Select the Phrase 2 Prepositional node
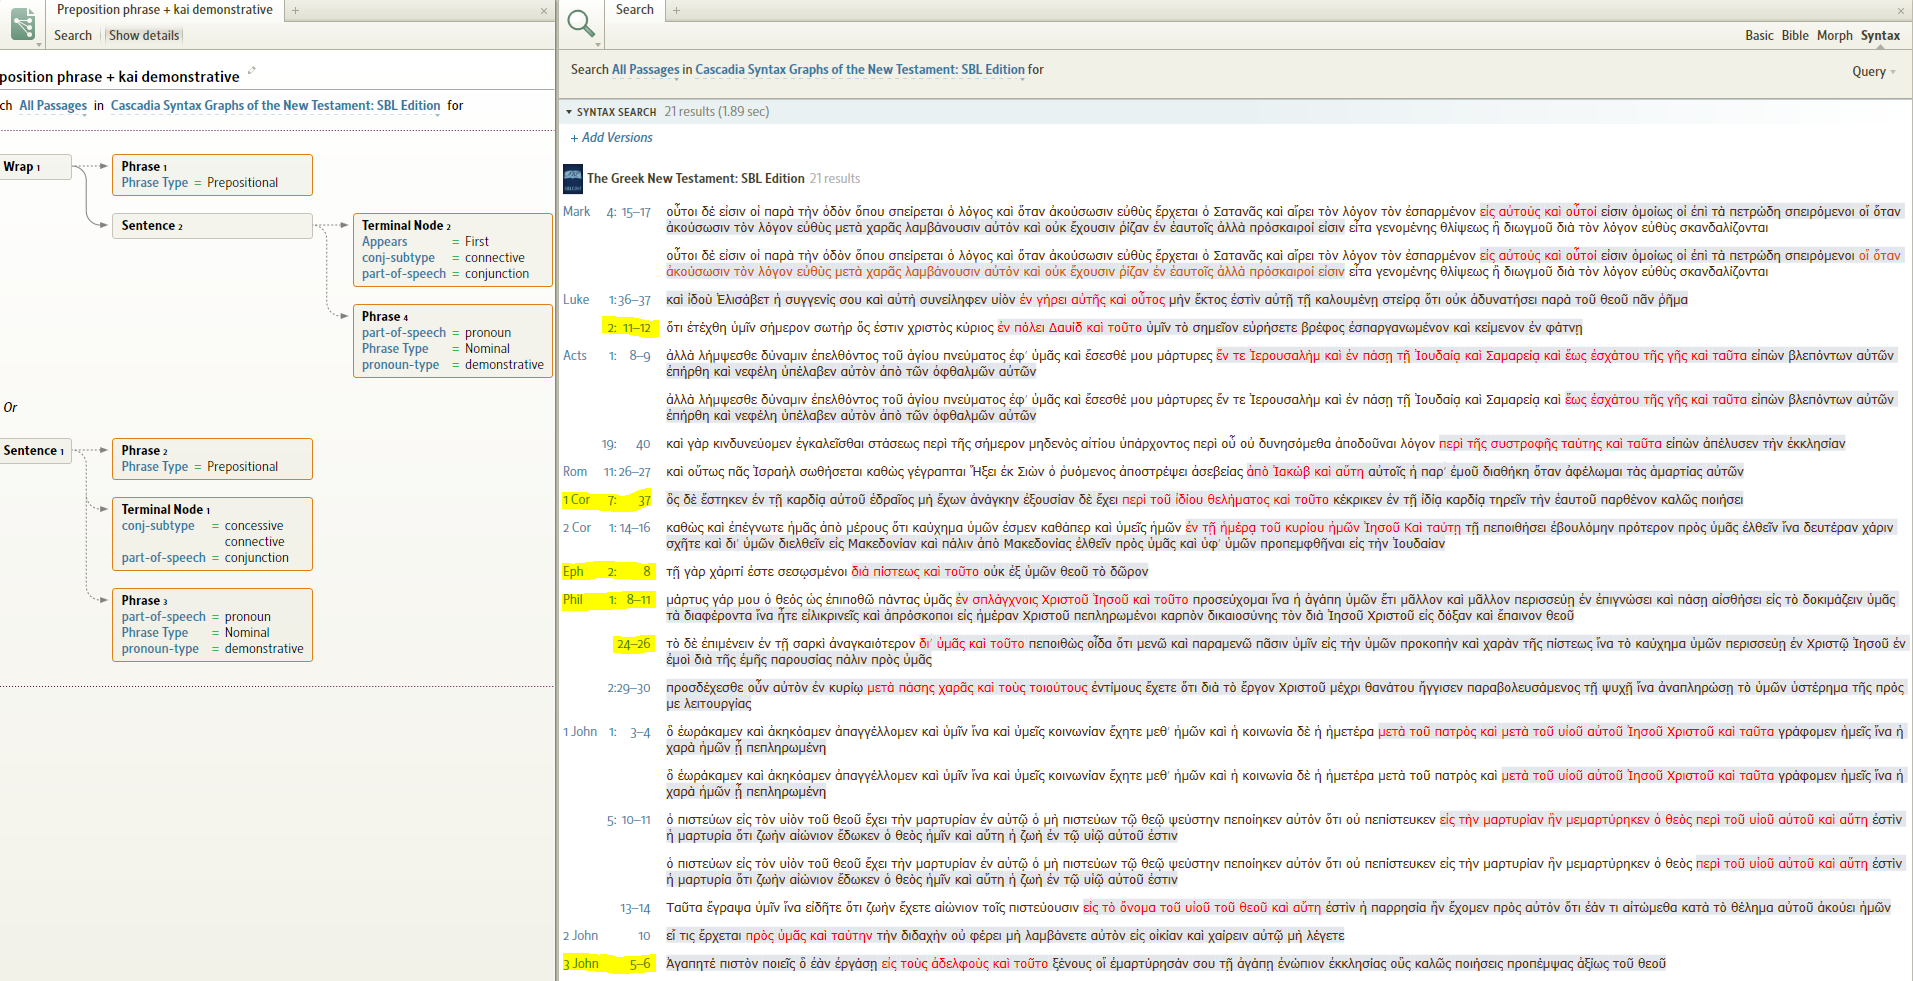Image resolution: width=1913 pixels, height=981 pixels. pos(212,459)
